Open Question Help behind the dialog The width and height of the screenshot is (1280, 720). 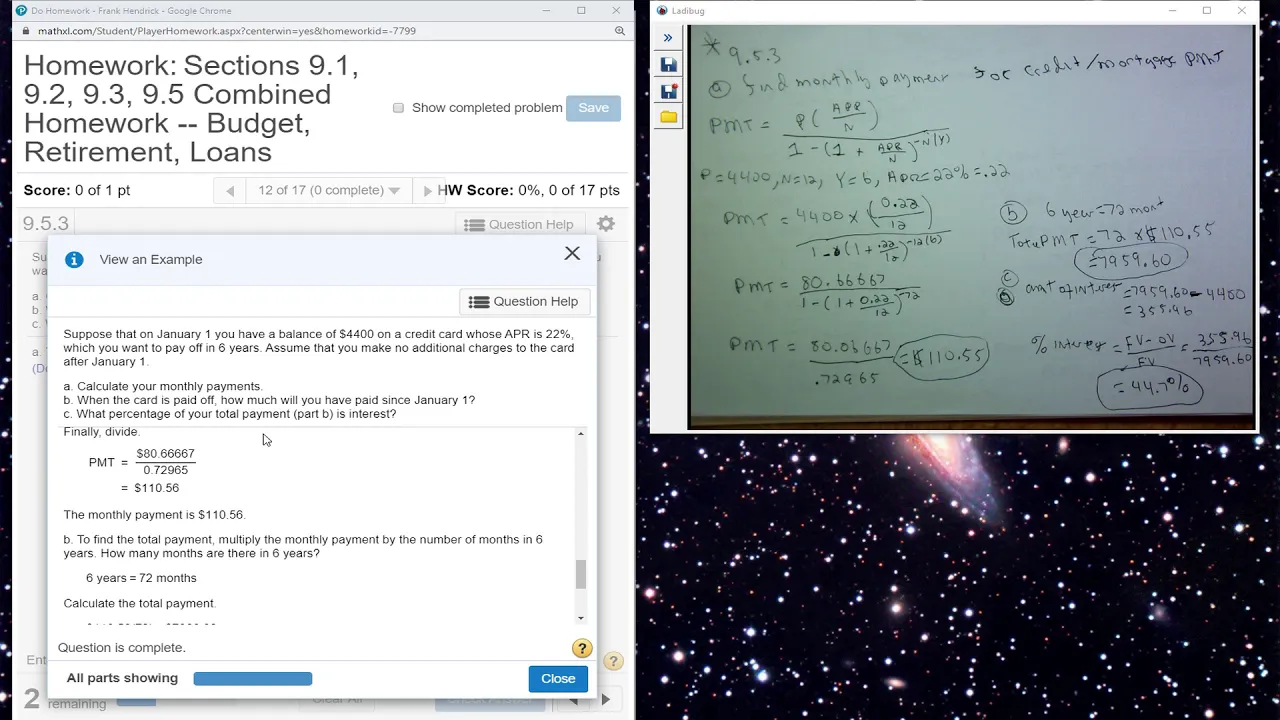pyautogui.click(x=520, y=224)
